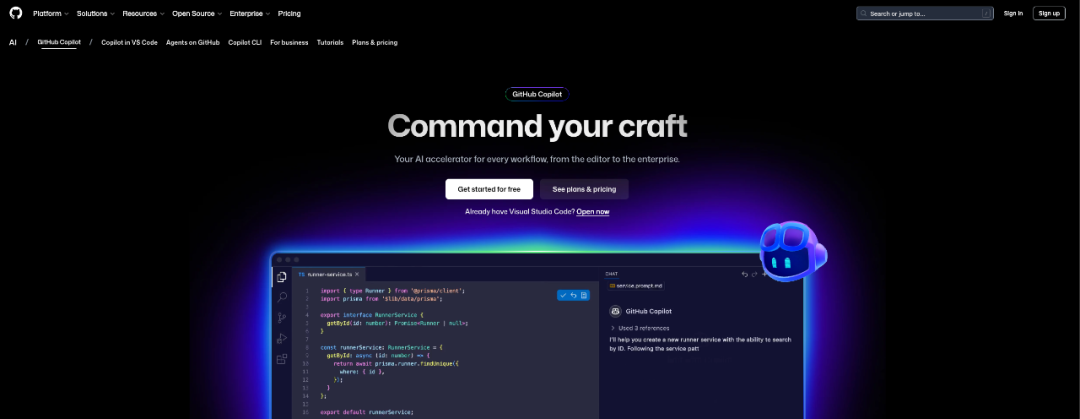Open the For business sub-nav item
Viewport: 1080px width, 419px height.
pos(289,42)
